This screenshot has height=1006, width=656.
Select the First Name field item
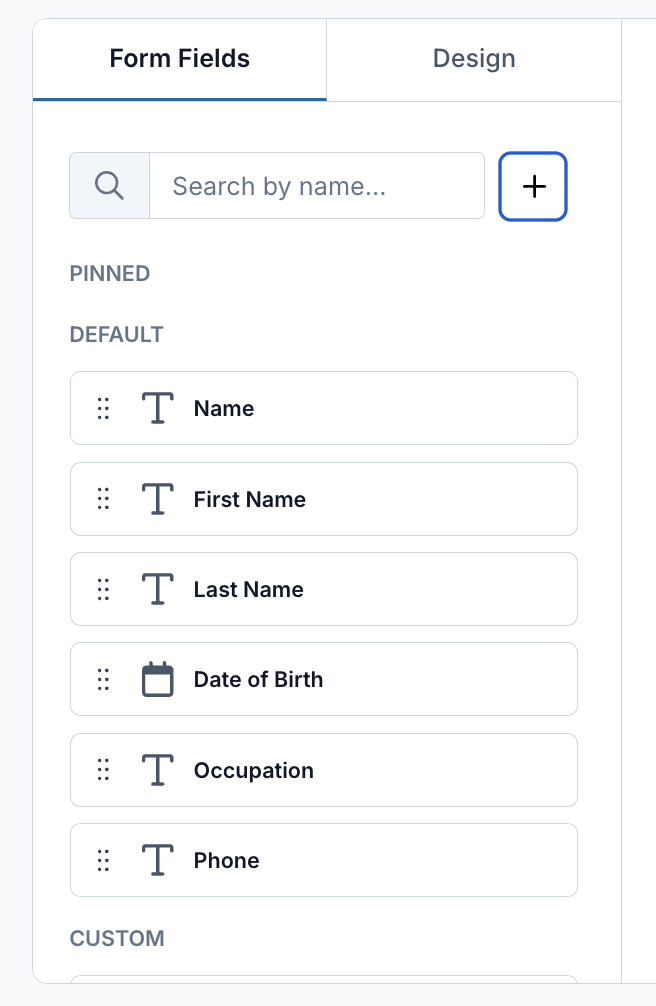pyautogui.click(x=324, y=499)
